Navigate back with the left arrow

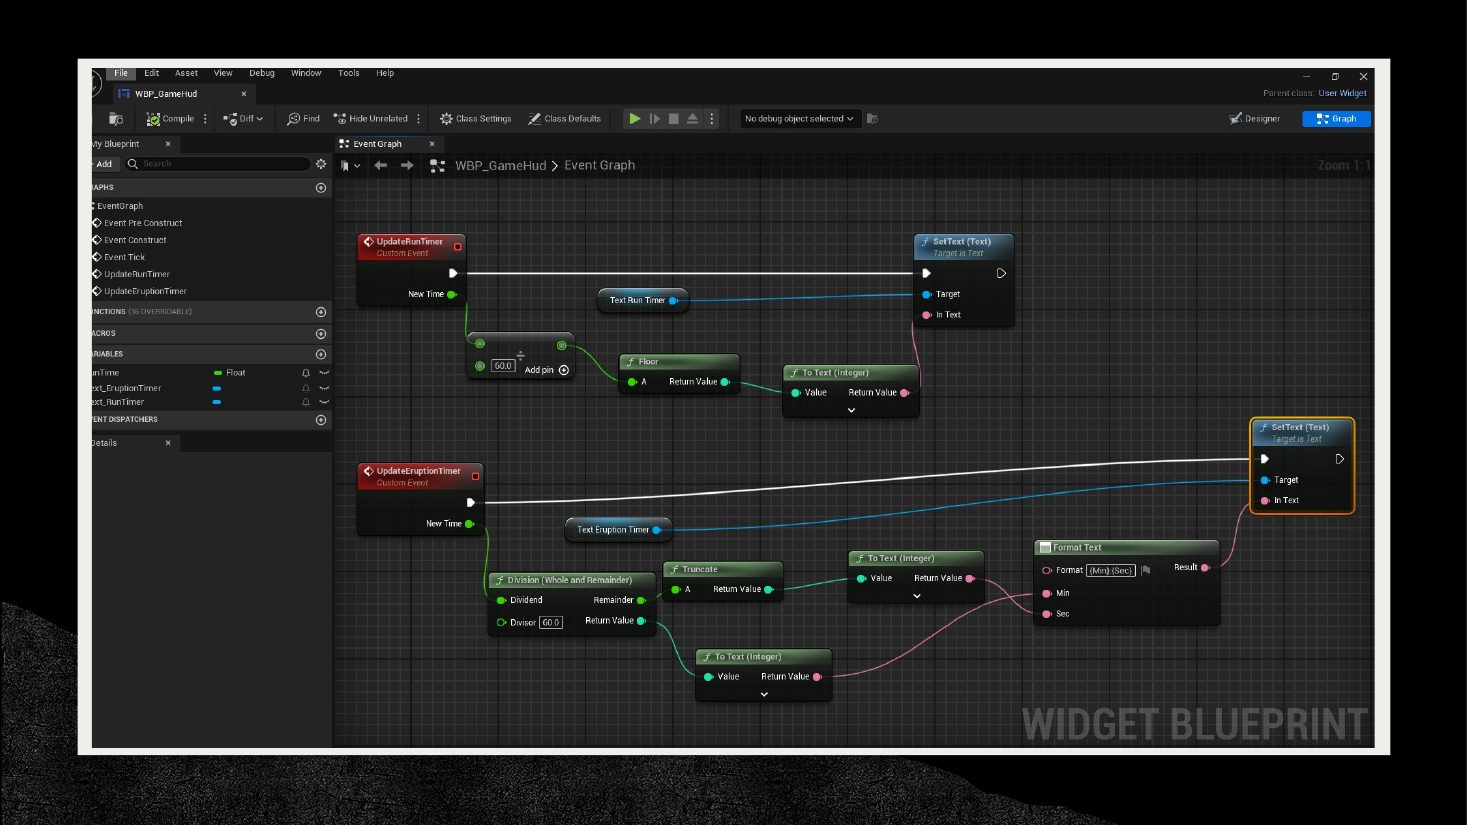coord(381,166)
